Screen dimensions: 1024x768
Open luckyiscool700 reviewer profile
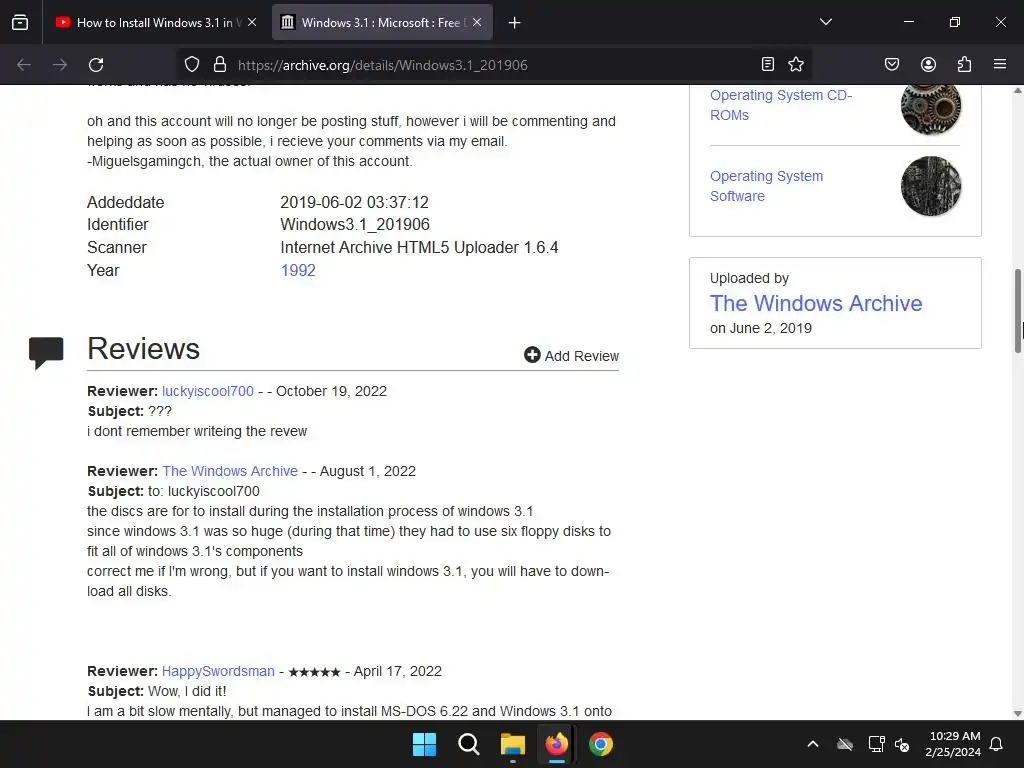click(208, 391)
